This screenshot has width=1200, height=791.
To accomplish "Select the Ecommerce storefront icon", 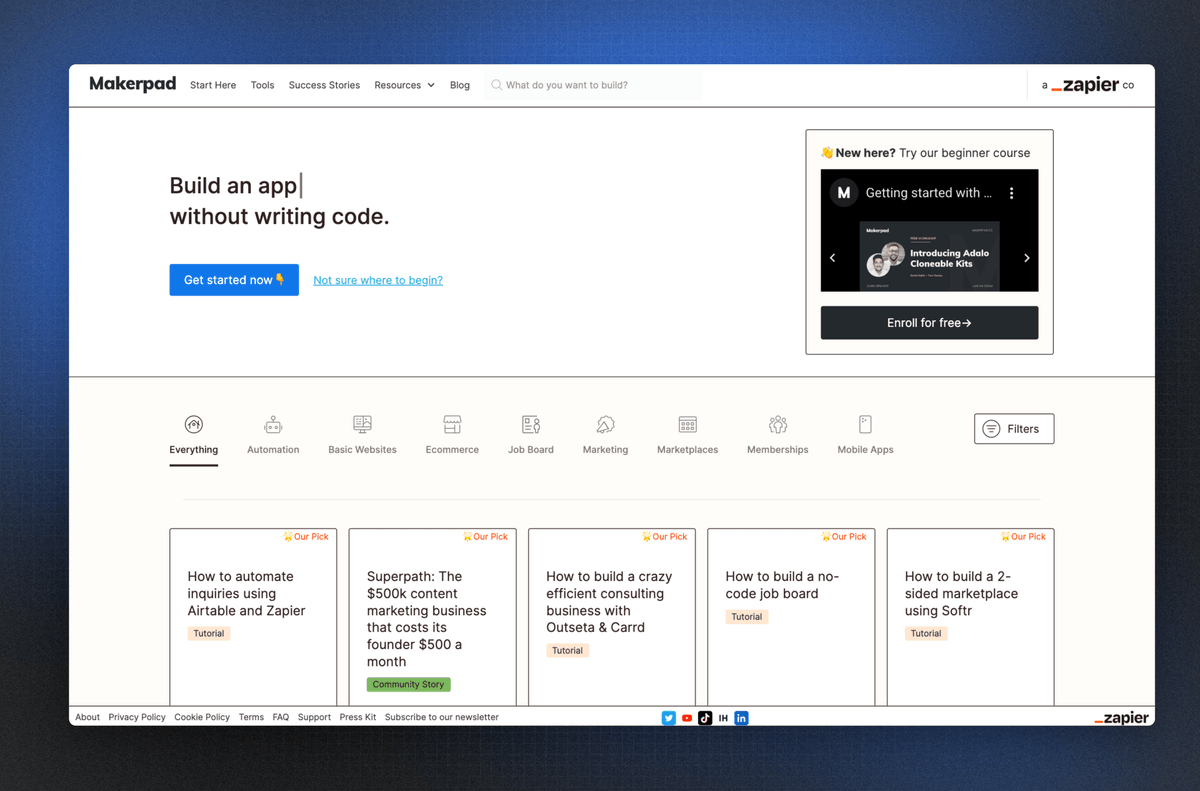I will (452, 424).
